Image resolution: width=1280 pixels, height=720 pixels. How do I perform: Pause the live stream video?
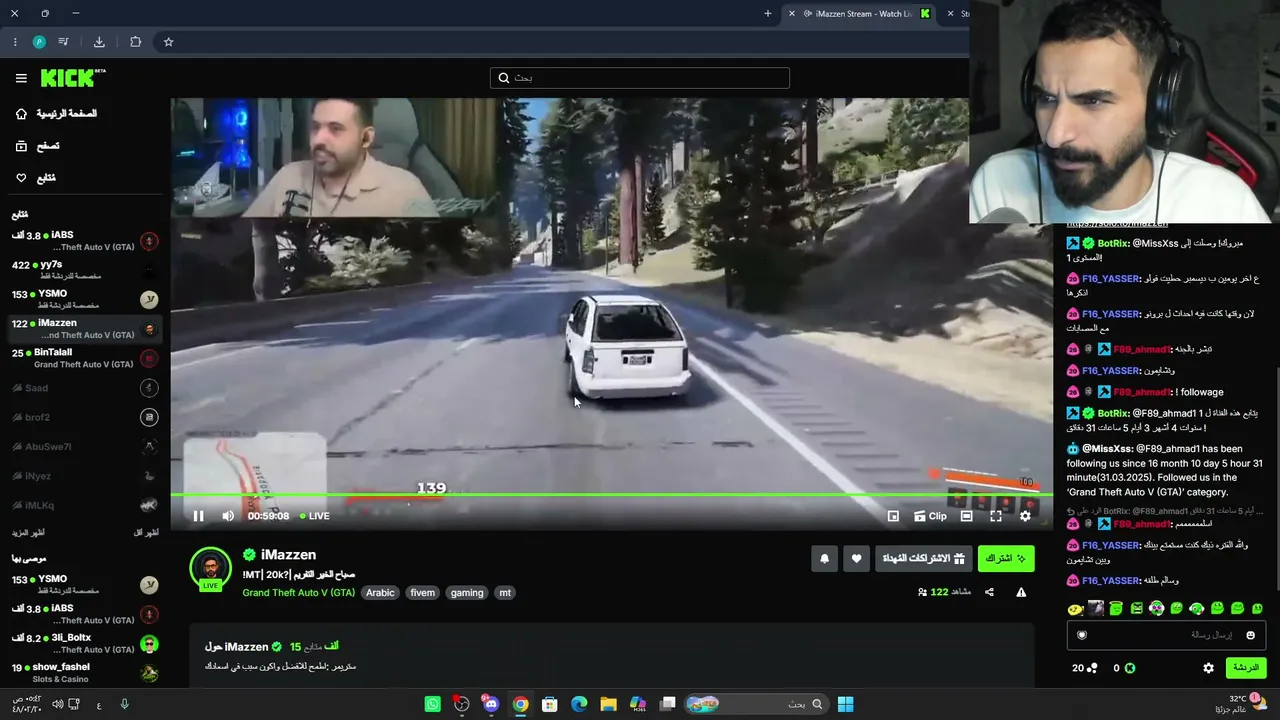point(198,516)
